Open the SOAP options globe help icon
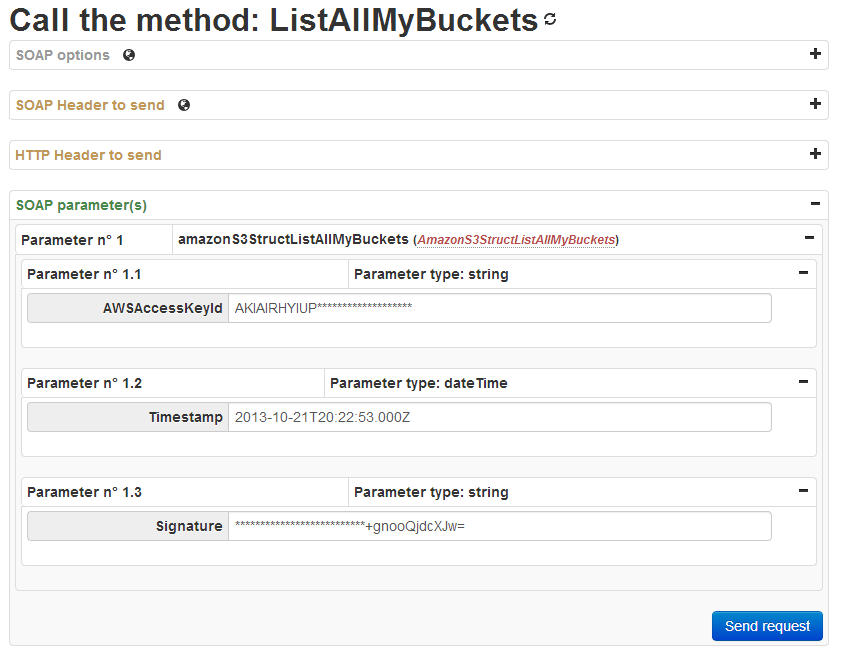The width and height of the screenshot is (842, 657). pyautogui.click(x=129, y=55)
